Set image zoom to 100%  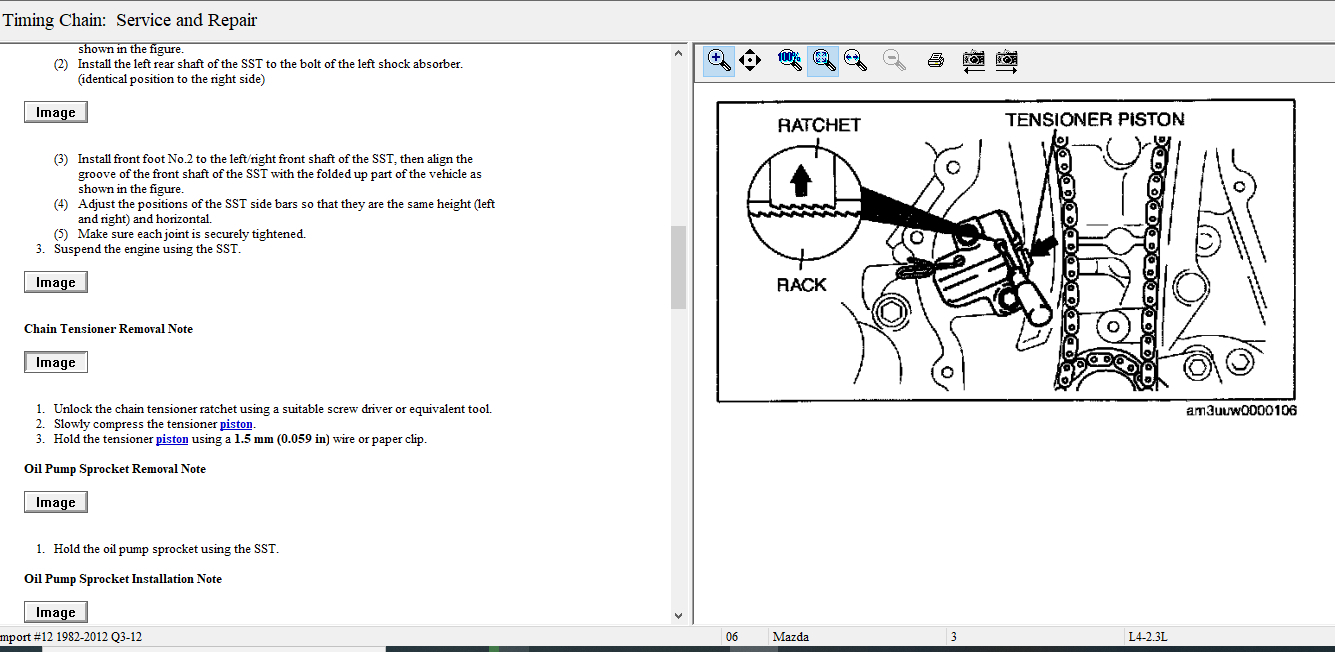[x=789, y=60]
